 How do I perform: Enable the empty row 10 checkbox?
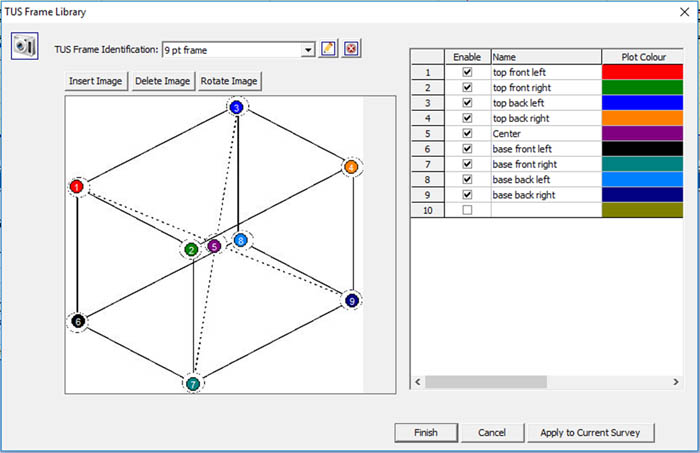point(466,210)
